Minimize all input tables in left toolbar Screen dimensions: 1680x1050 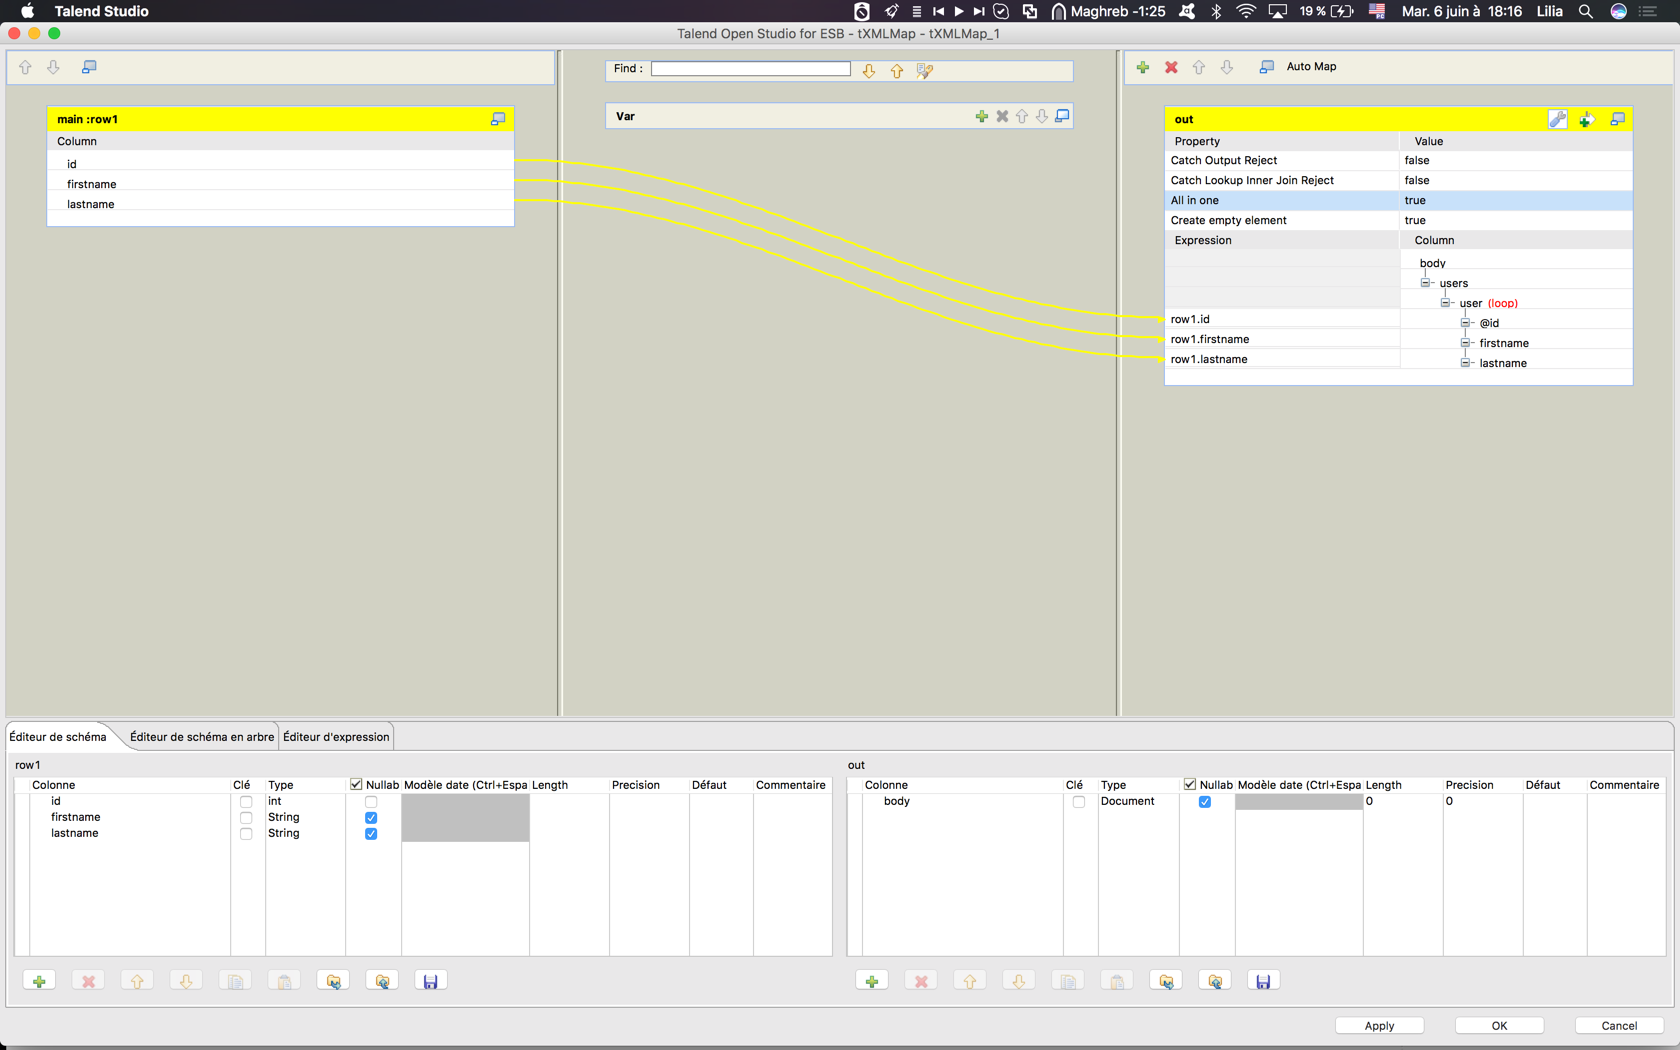89,67
